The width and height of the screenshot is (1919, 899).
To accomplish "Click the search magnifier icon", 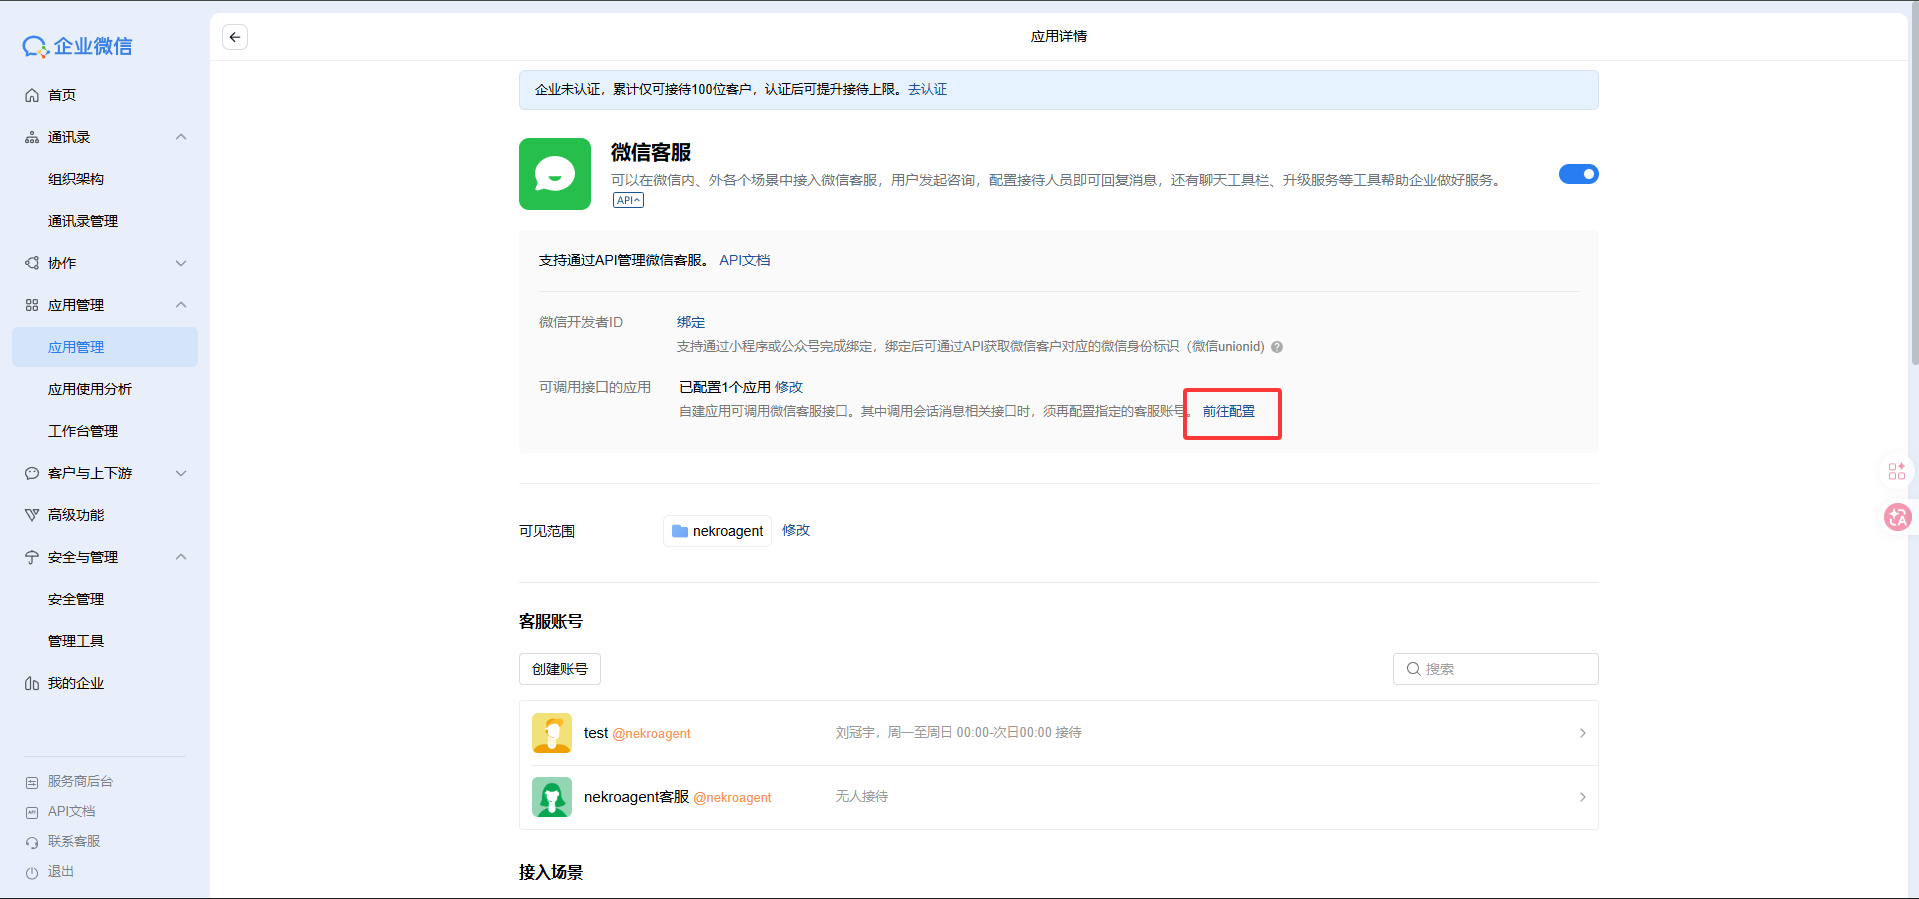I will click(x=1414, y=669).
